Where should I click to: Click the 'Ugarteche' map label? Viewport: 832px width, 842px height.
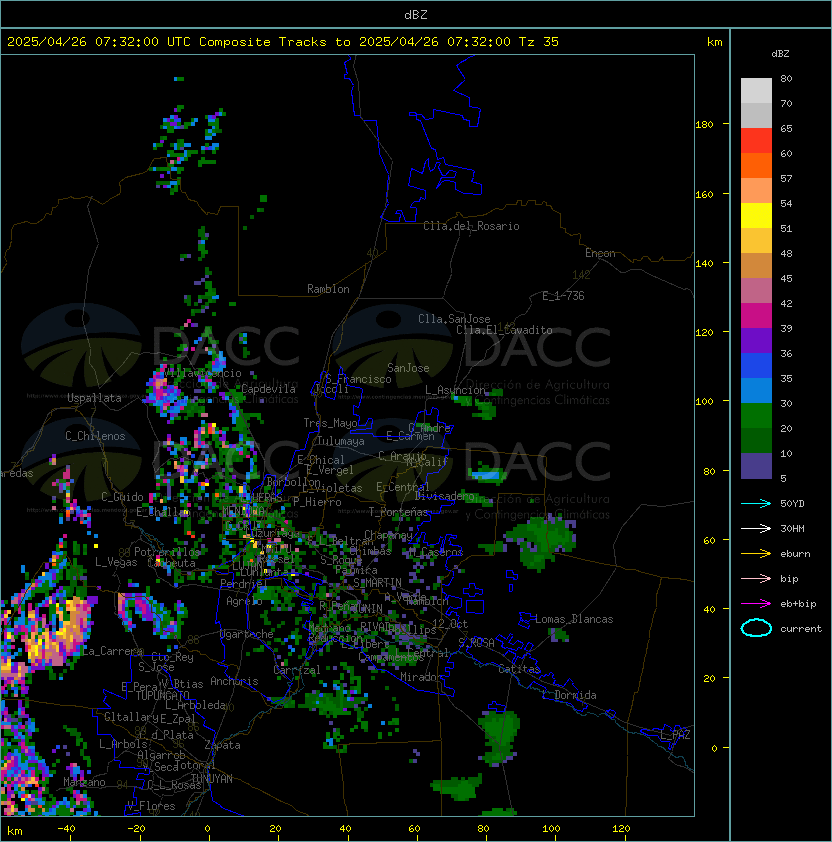pos(246,634)
